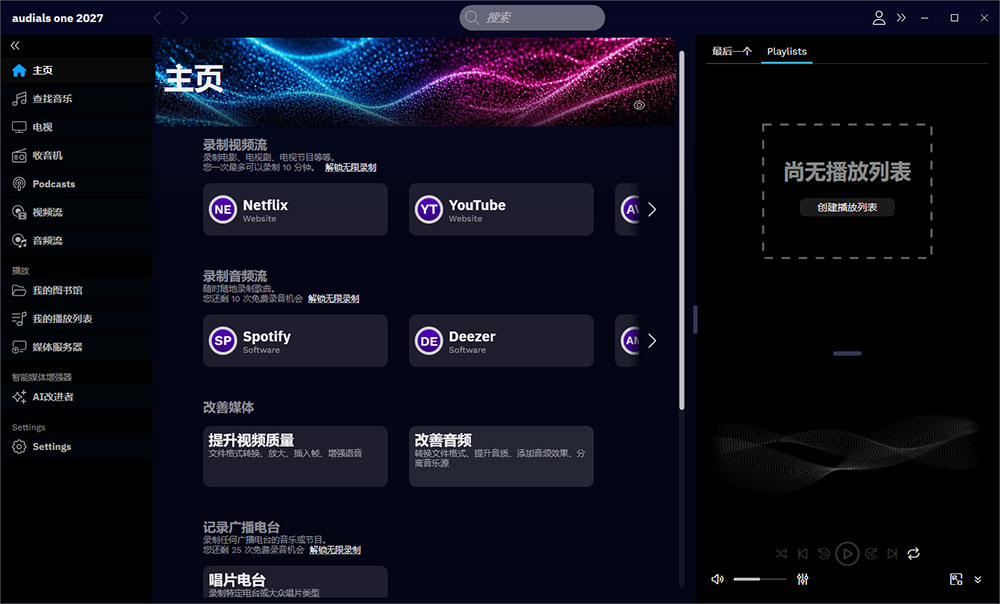Open 我的图书馆 library folder

76,290
